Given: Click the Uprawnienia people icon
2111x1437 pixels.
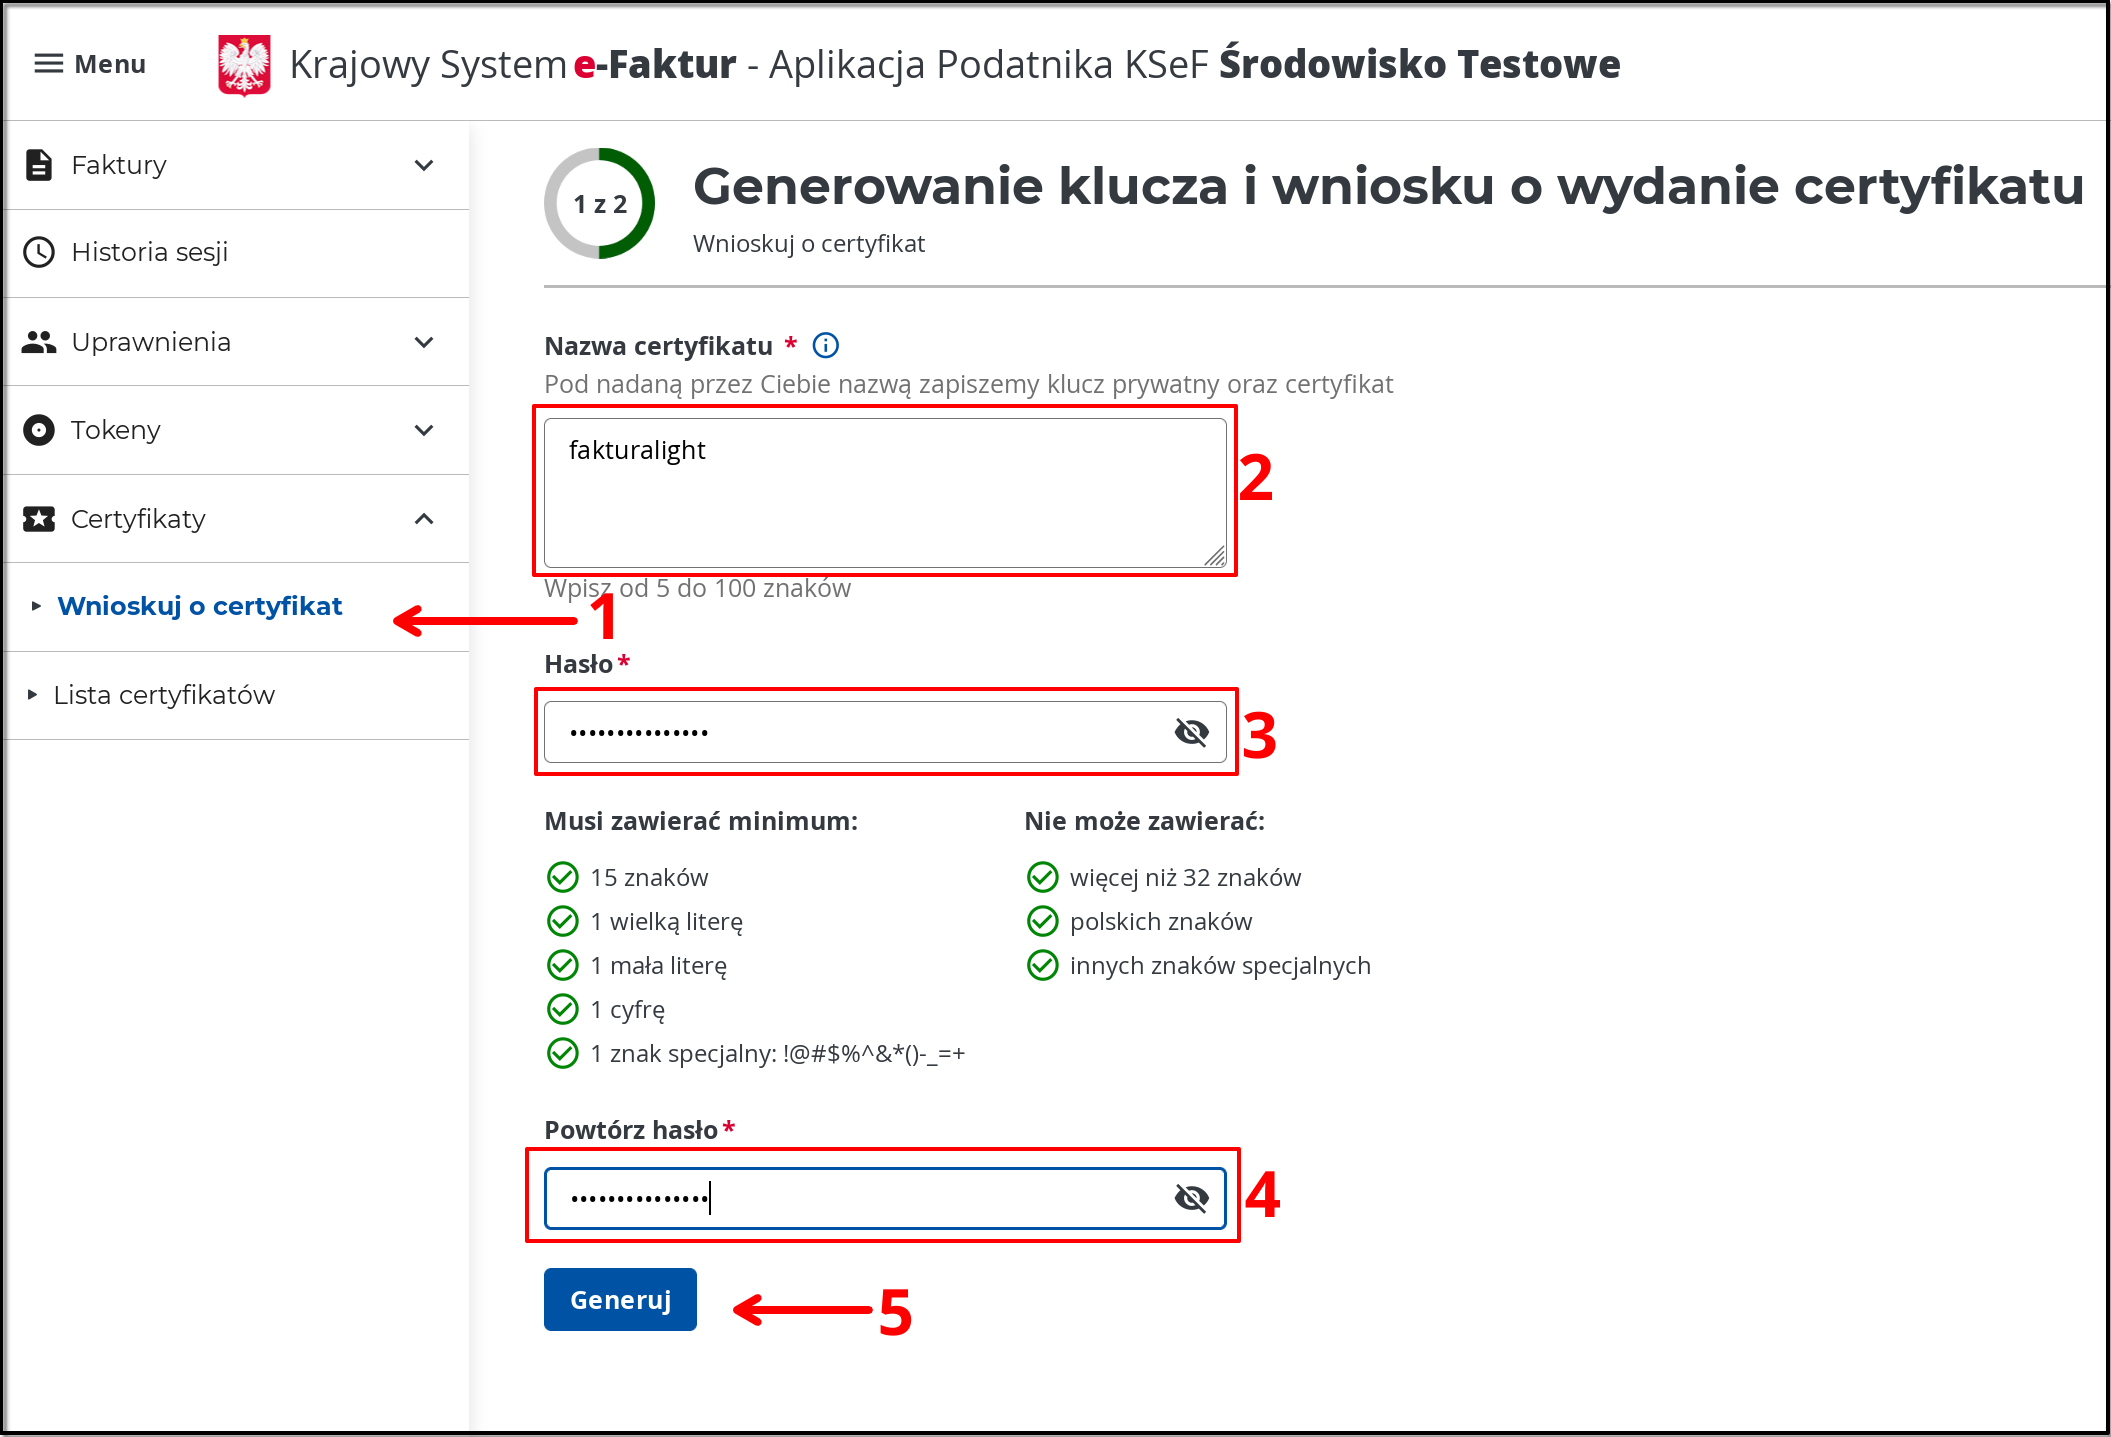Looking at the screenshot, I should (39, 342).
